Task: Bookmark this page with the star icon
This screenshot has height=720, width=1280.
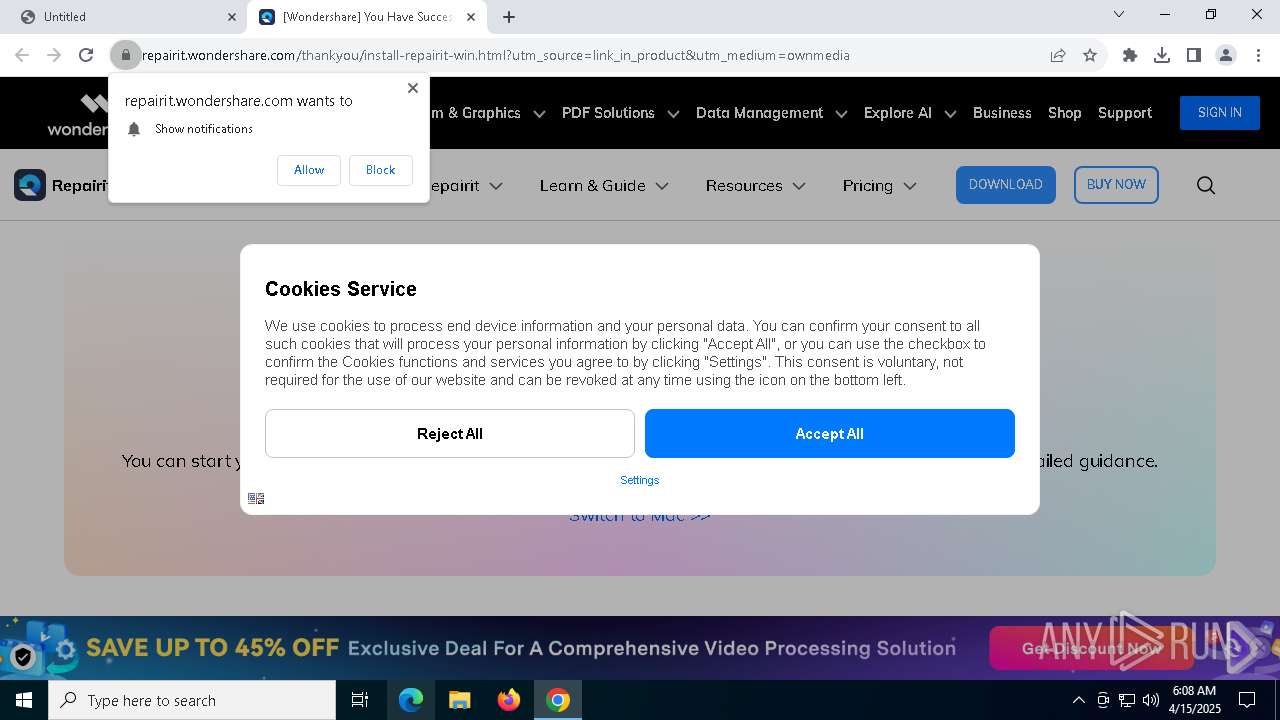Action: [1090, 55]
